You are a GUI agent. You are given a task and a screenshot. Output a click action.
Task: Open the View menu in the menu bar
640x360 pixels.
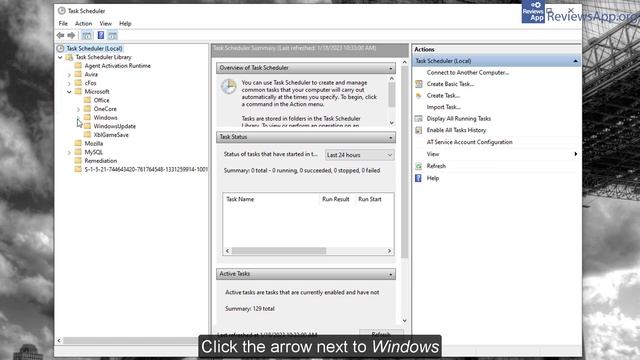pyautogui.click(x=105, y=24)
